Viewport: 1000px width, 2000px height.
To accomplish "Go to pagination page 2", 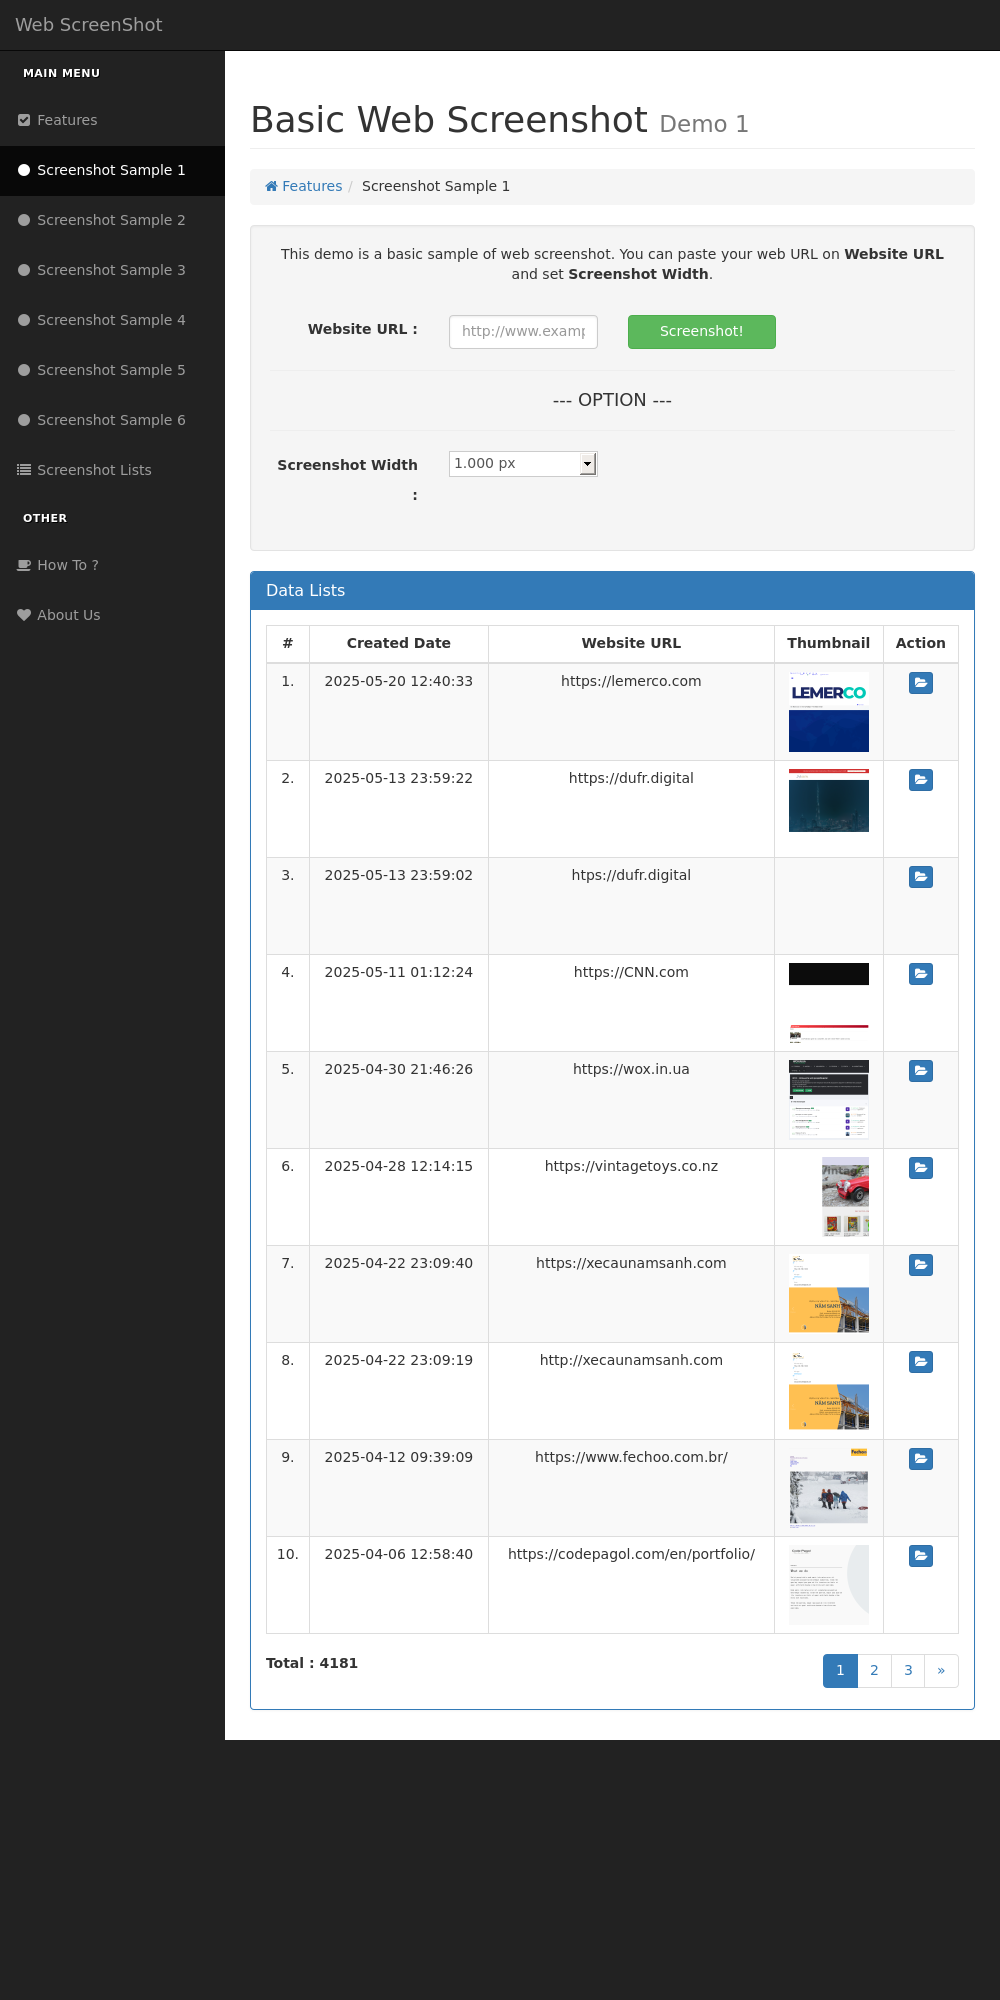I will pyautogui.click(x=874, y=1671).
